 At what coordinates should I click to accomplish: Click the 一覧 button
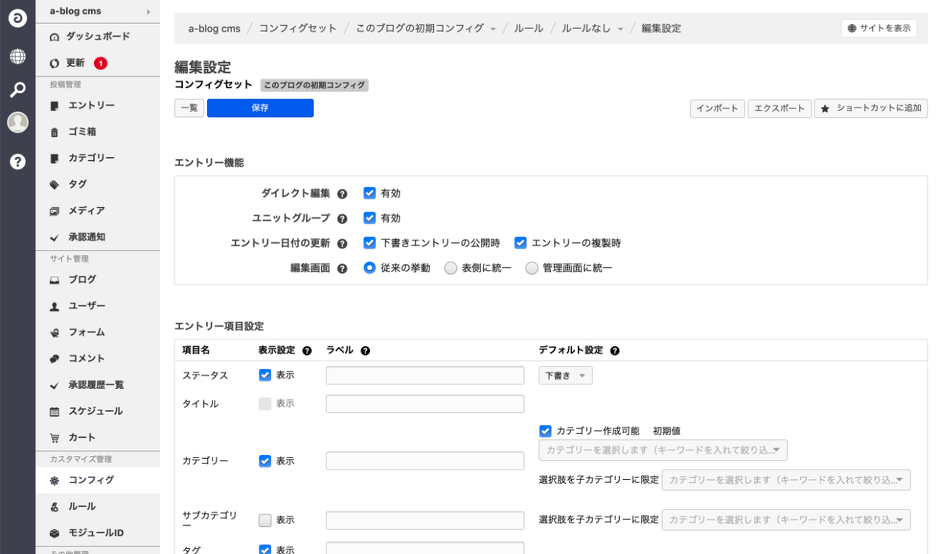[x=189, y=108]
